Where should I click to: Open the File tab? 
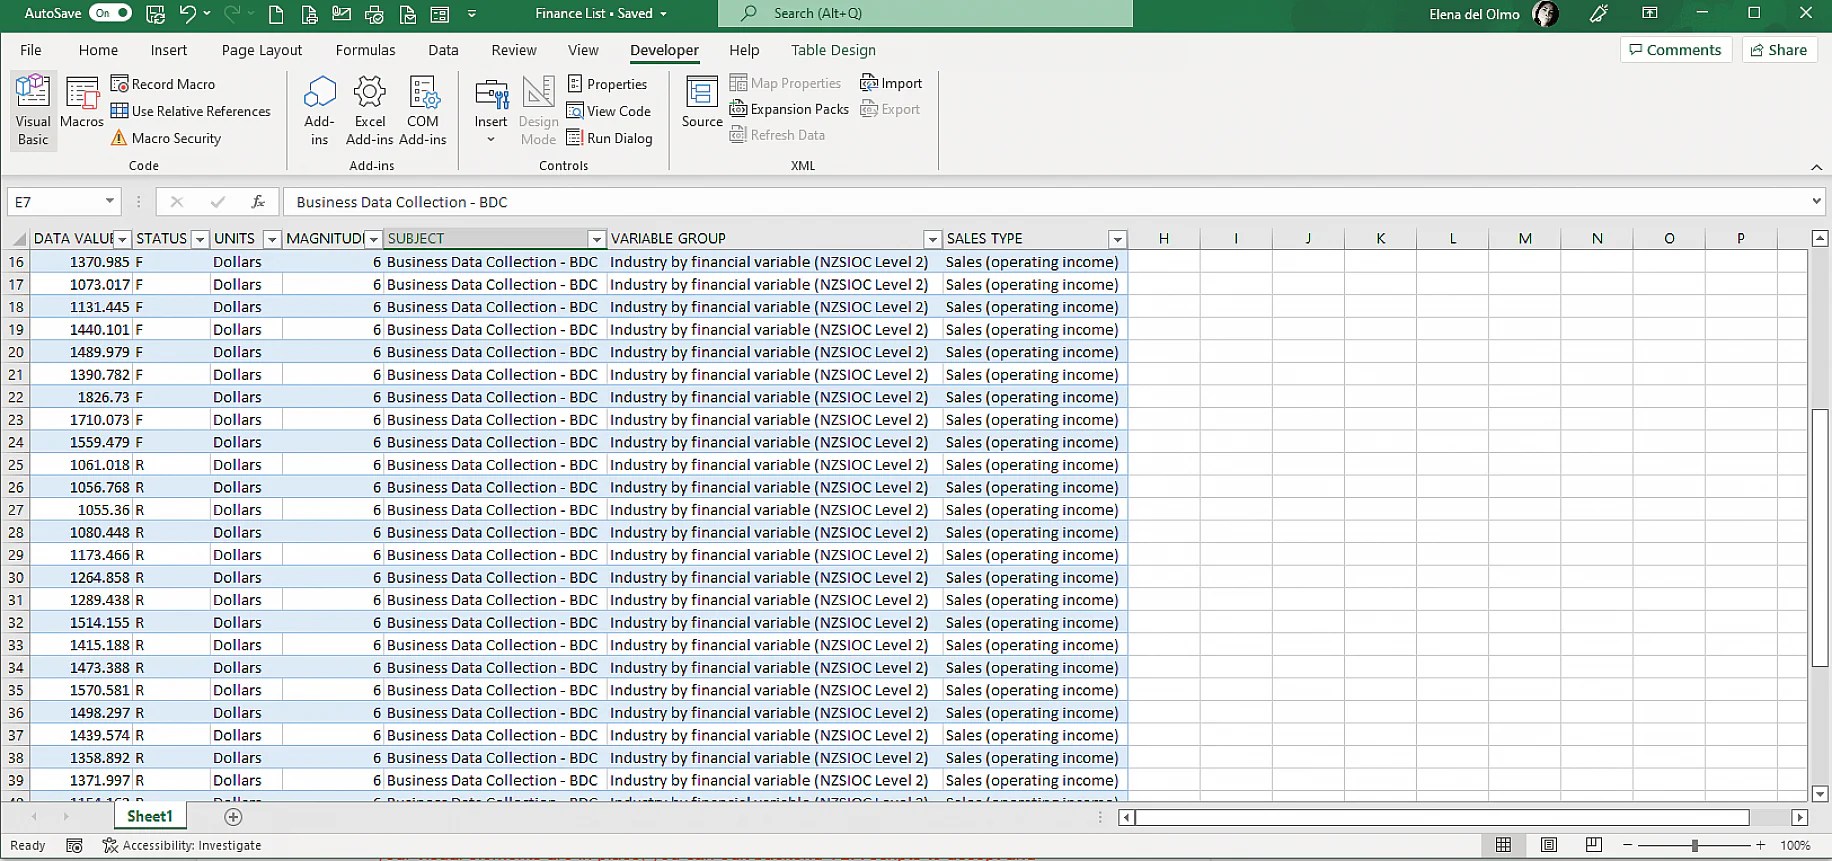[x=31, y=50]
